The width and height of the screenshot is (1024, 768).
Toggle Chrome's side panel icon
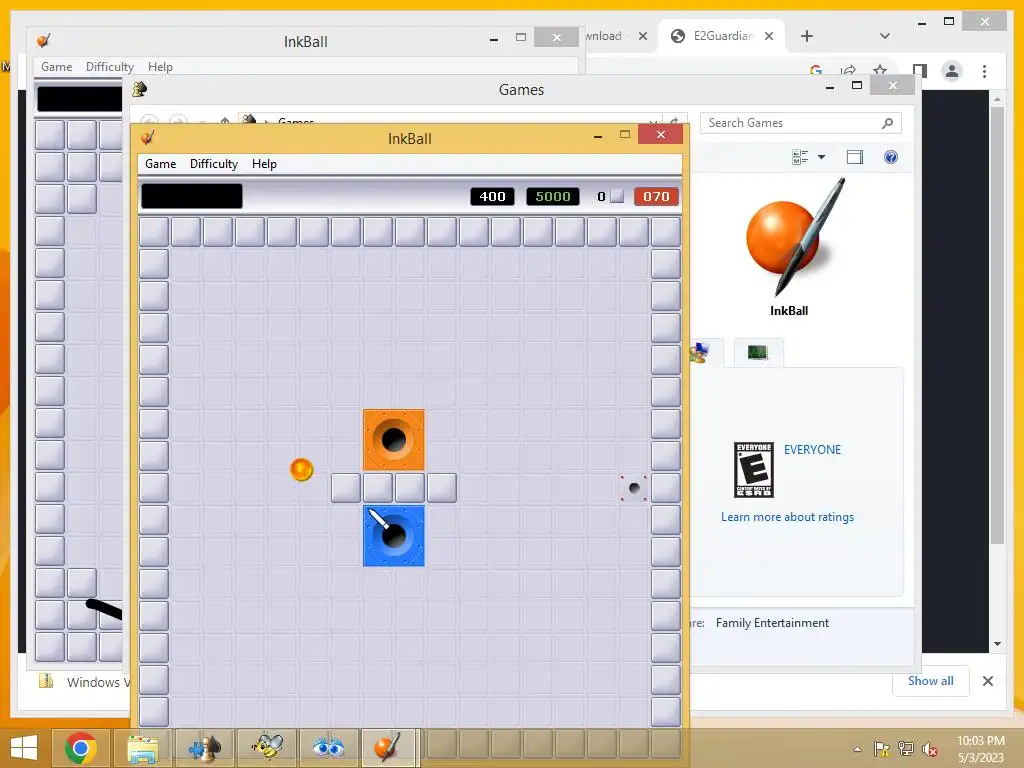pos(920,71)
